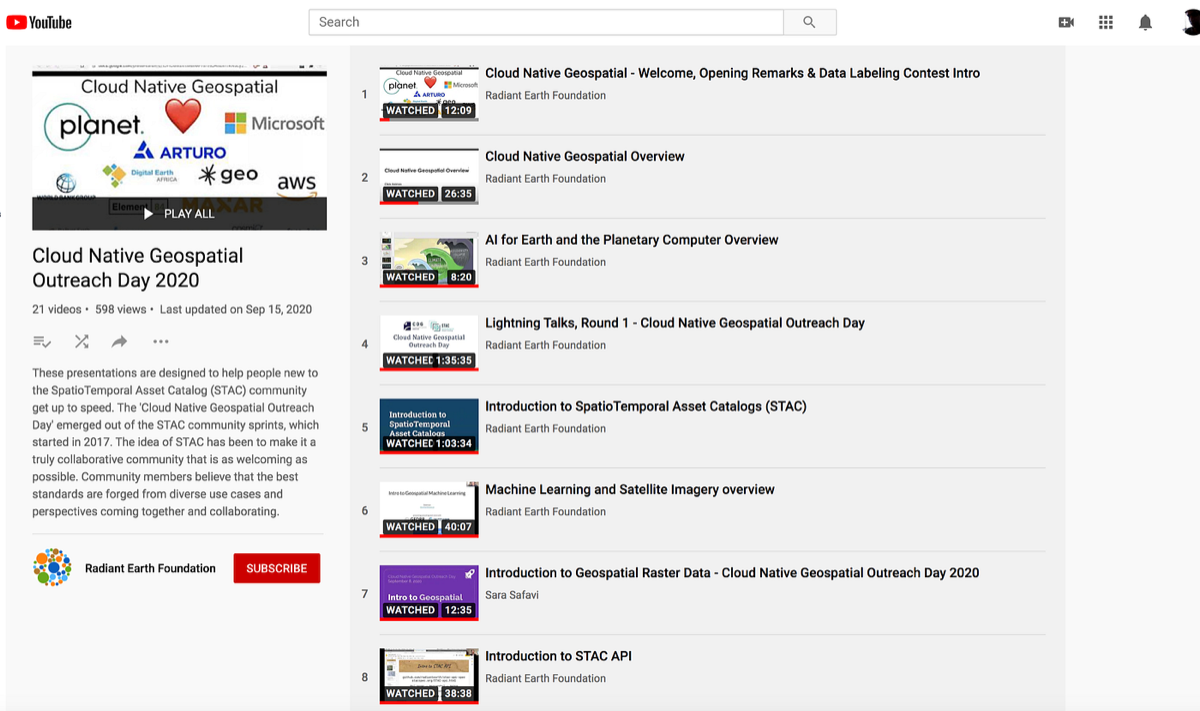Share the playlist with arrow icon
Viewport: 1200px width, 711px height.
119,342
